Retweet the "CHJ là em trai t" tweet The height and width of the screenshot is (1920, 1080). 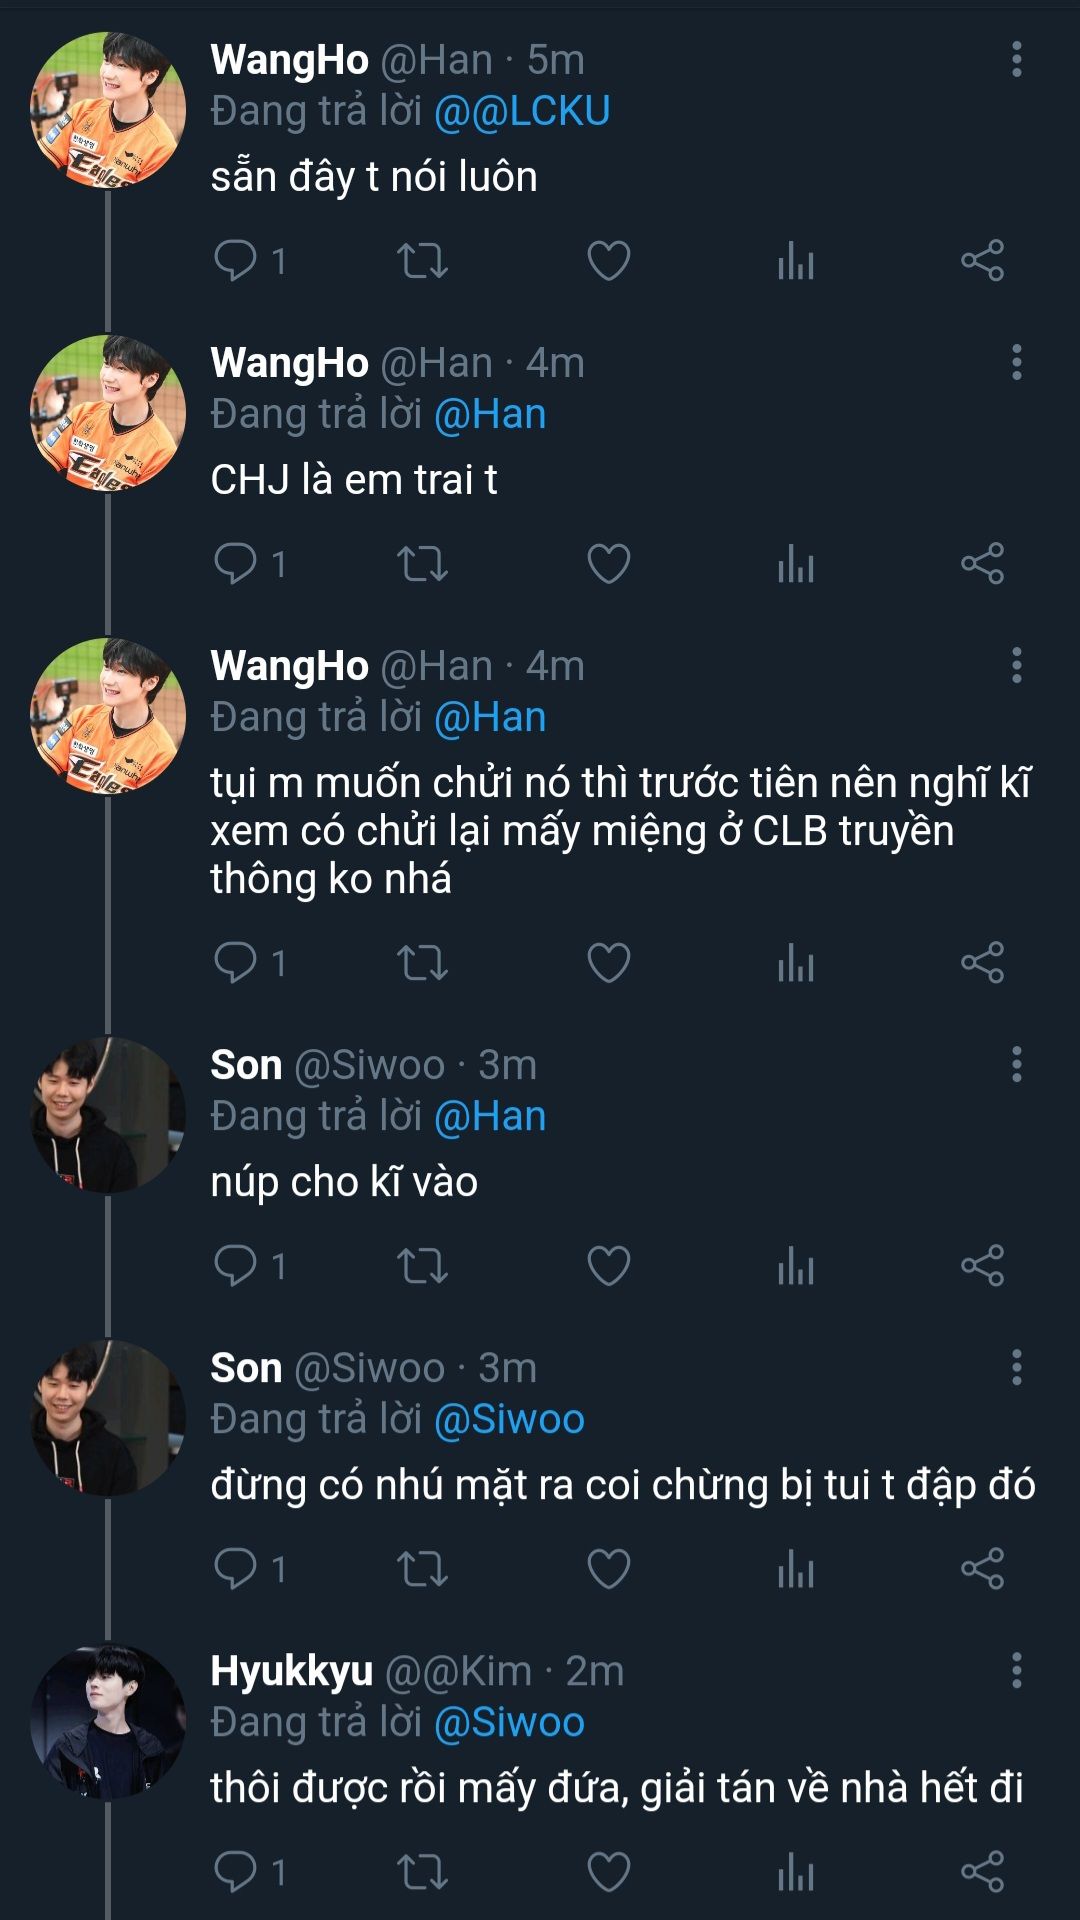422,564
